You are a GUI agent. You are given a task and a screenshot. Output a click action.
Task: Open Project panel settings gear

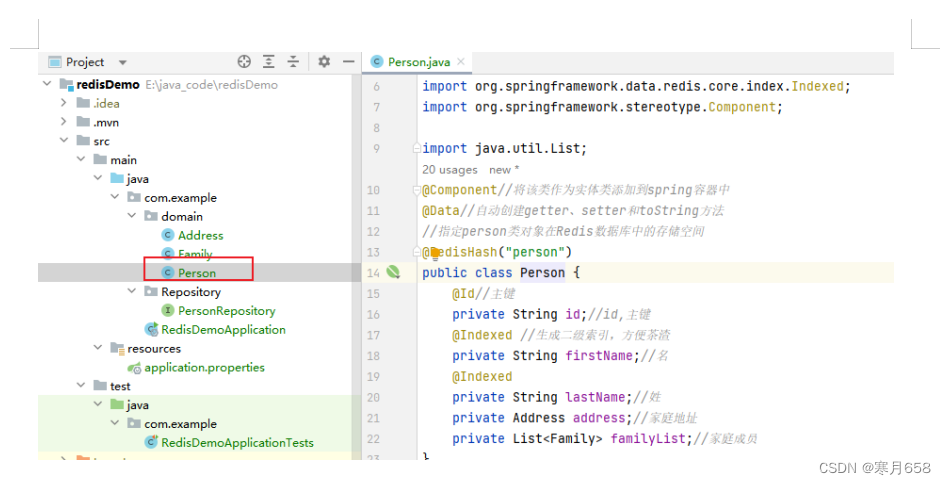(x=324, y=62)
